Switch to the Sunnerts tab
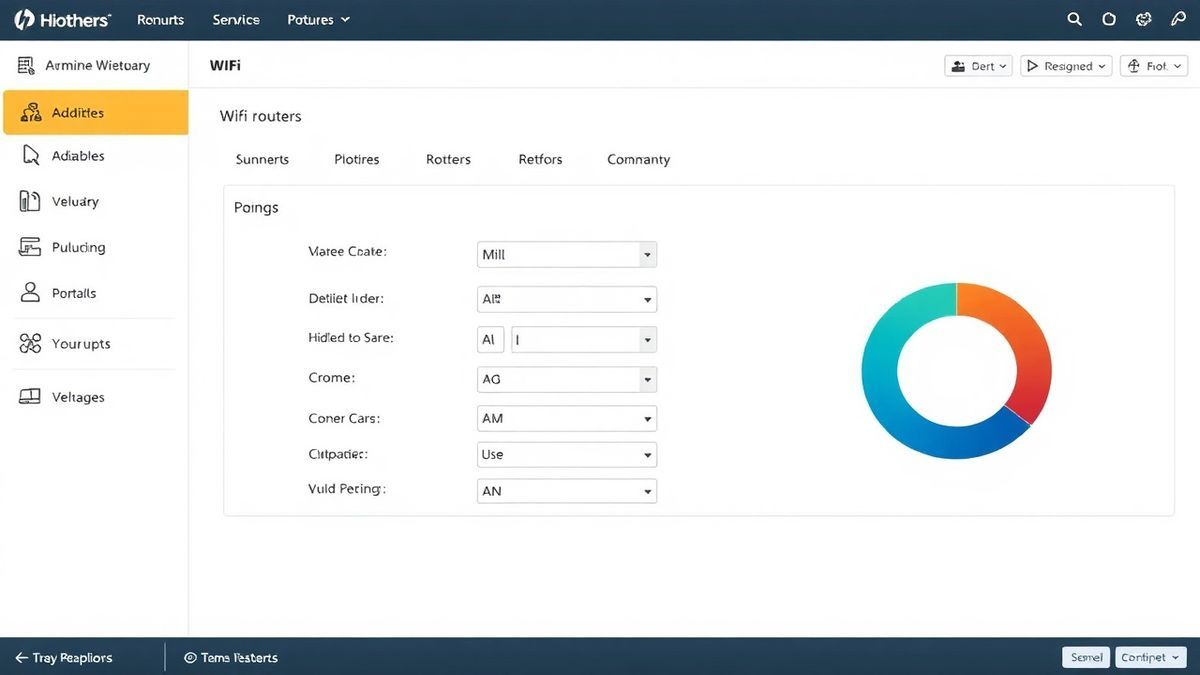Screen dimensions: 1200x675 [x=262, y=159]
